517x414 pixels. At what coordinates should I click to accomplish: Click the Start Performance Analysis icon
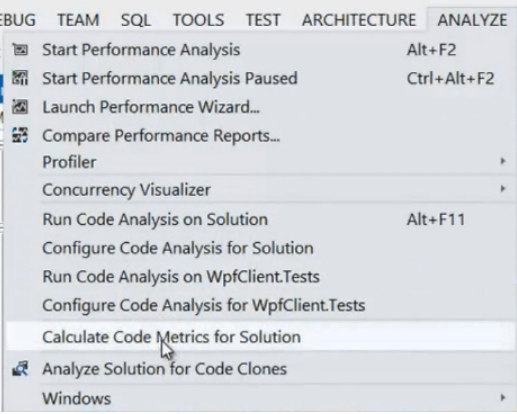coord(20,50)
